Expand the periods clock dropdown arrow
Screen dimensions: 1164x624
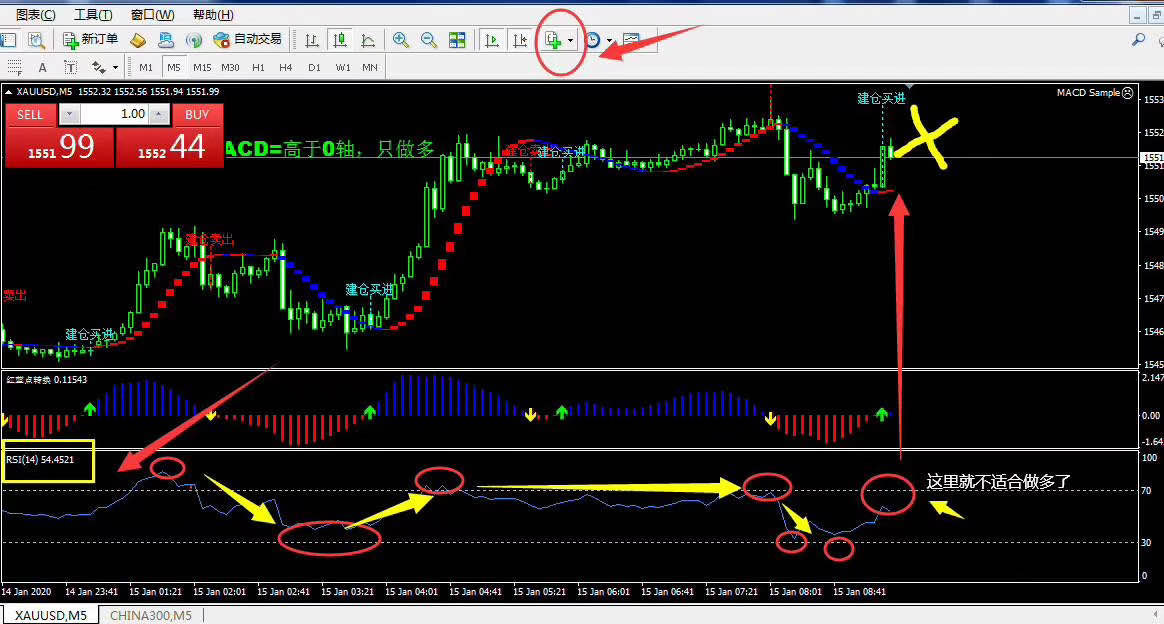pos(609,40)
